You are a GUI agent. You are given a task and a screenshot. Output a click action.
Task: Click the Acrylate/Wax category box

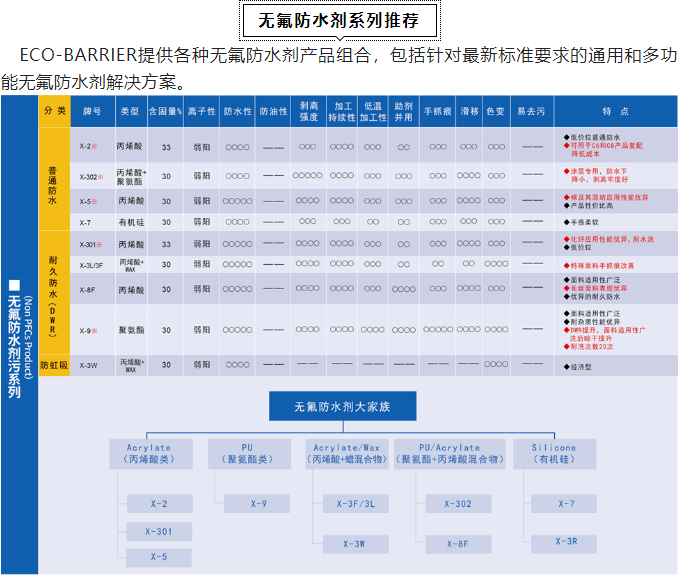pyautogui.click(x=345, y=455)
